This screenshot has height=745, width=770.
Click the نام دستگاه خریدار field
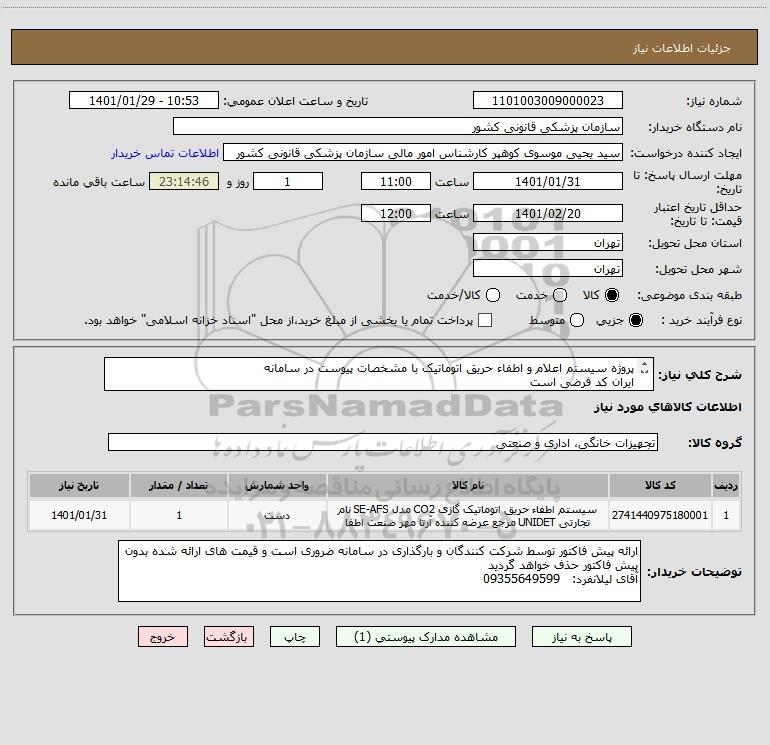[398, 126]
